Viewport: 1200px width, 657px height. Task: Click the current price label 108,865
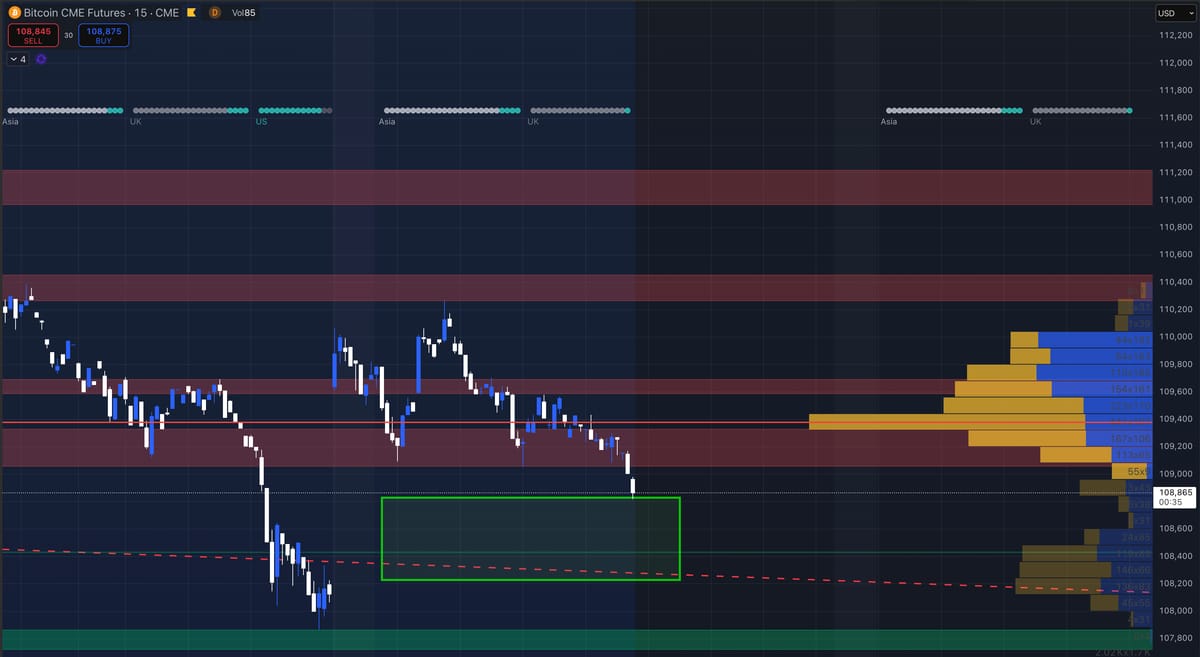click(1172, 498)
